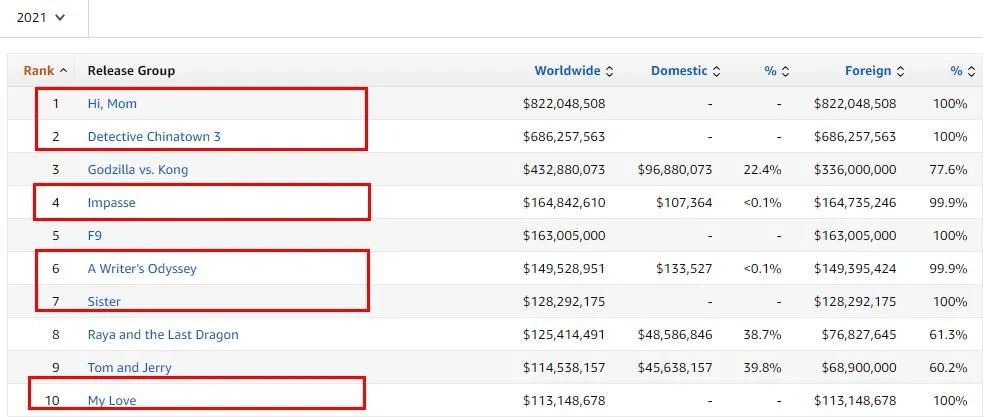Select the F9 release link
Image resolution: width=983 pixels, height=417 pixels.
click(95, 236)
